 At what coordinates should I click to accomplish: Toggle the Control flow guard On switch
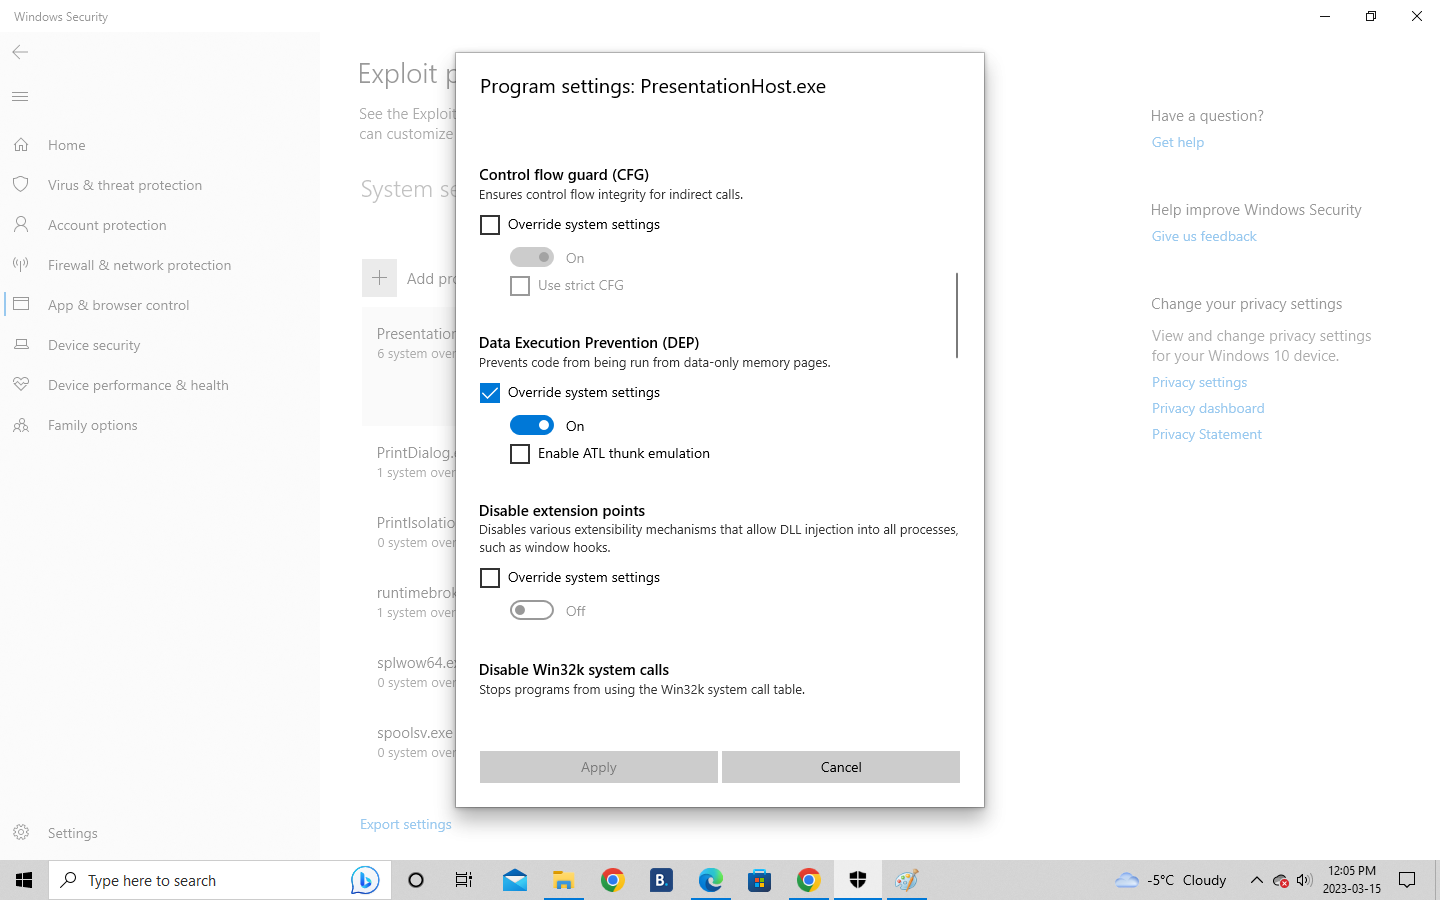pos(532,257)
